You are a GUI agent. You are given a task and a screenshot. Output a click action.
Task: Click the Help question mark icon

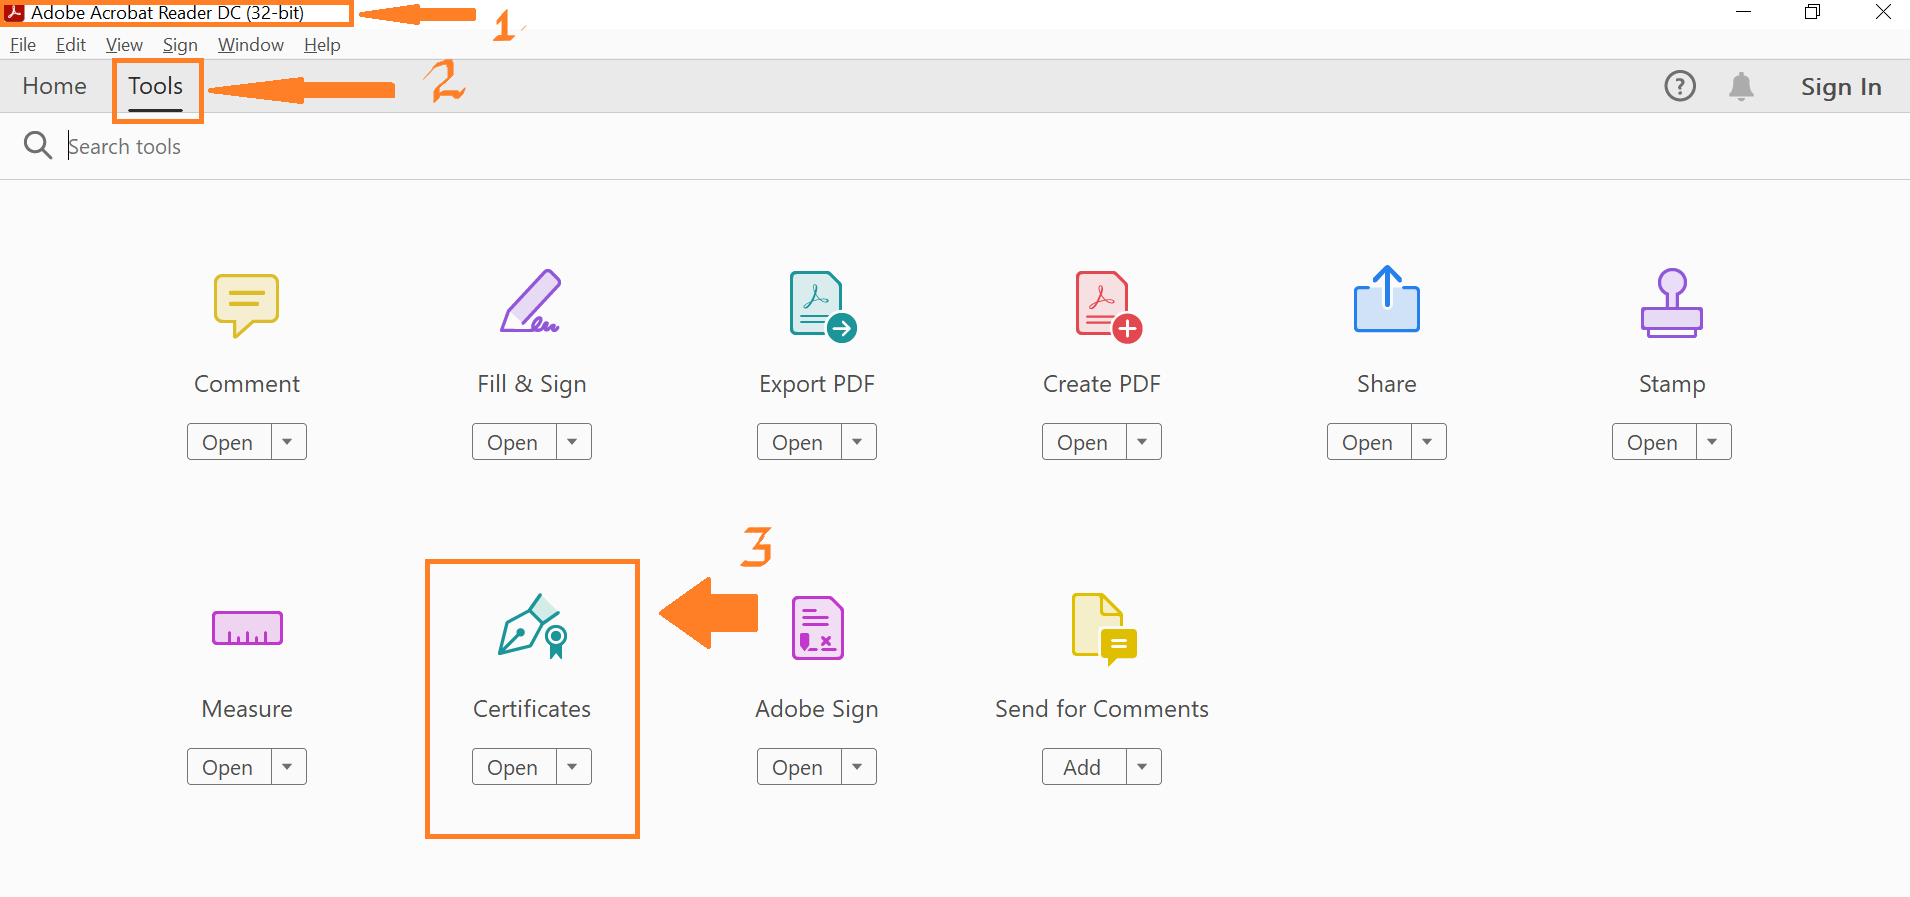click(1679, 87)
